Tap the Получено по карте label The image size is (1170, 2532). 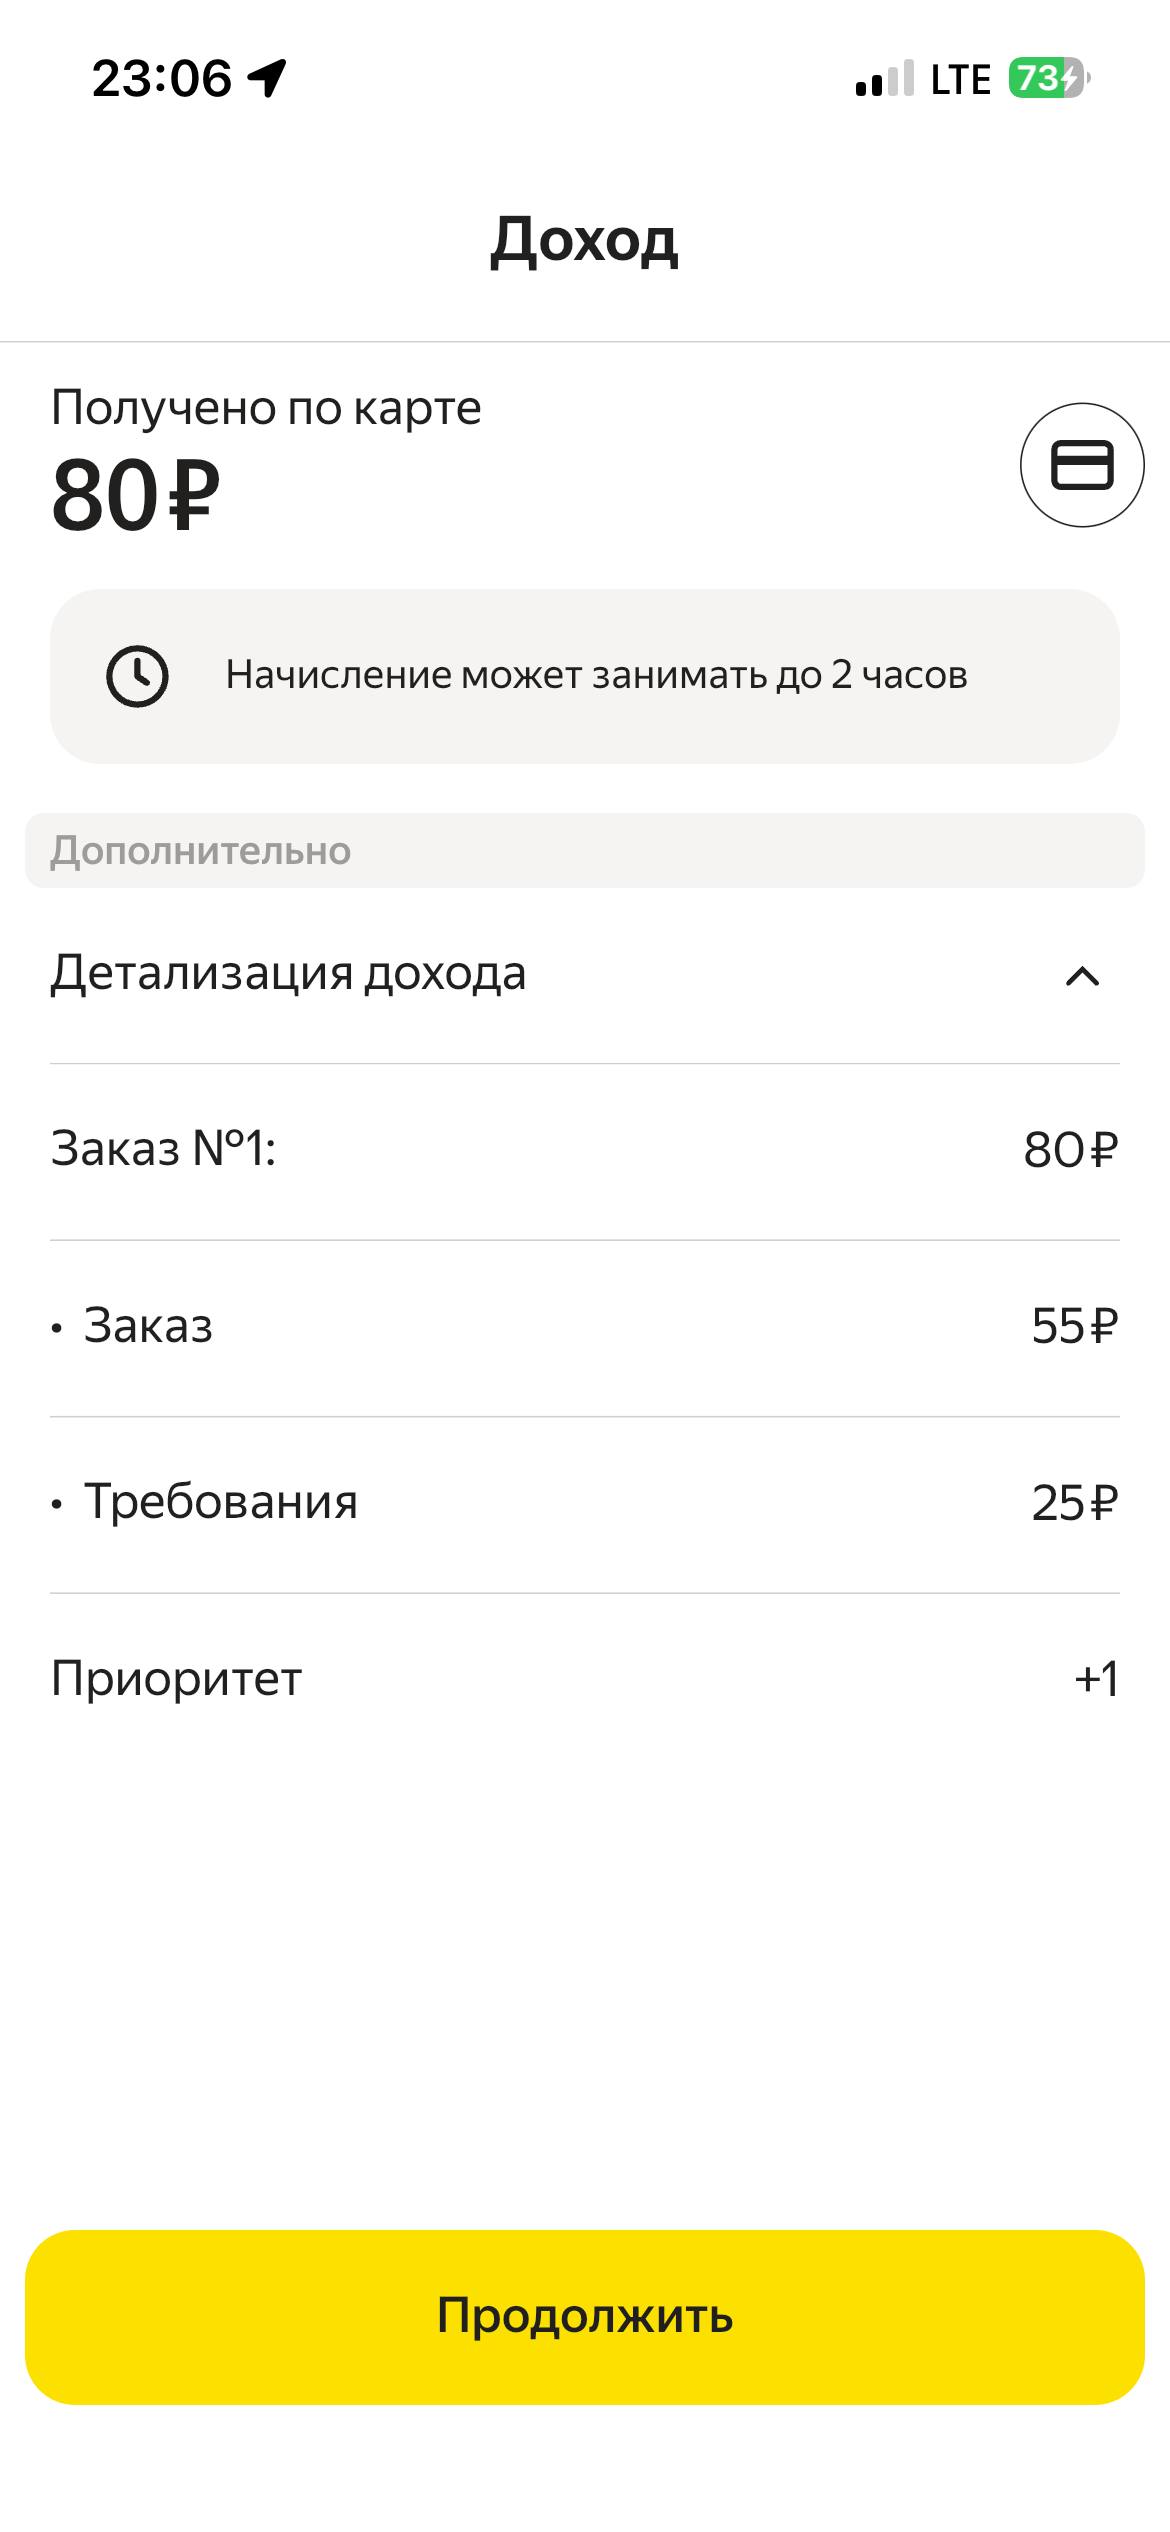[266, 408]
